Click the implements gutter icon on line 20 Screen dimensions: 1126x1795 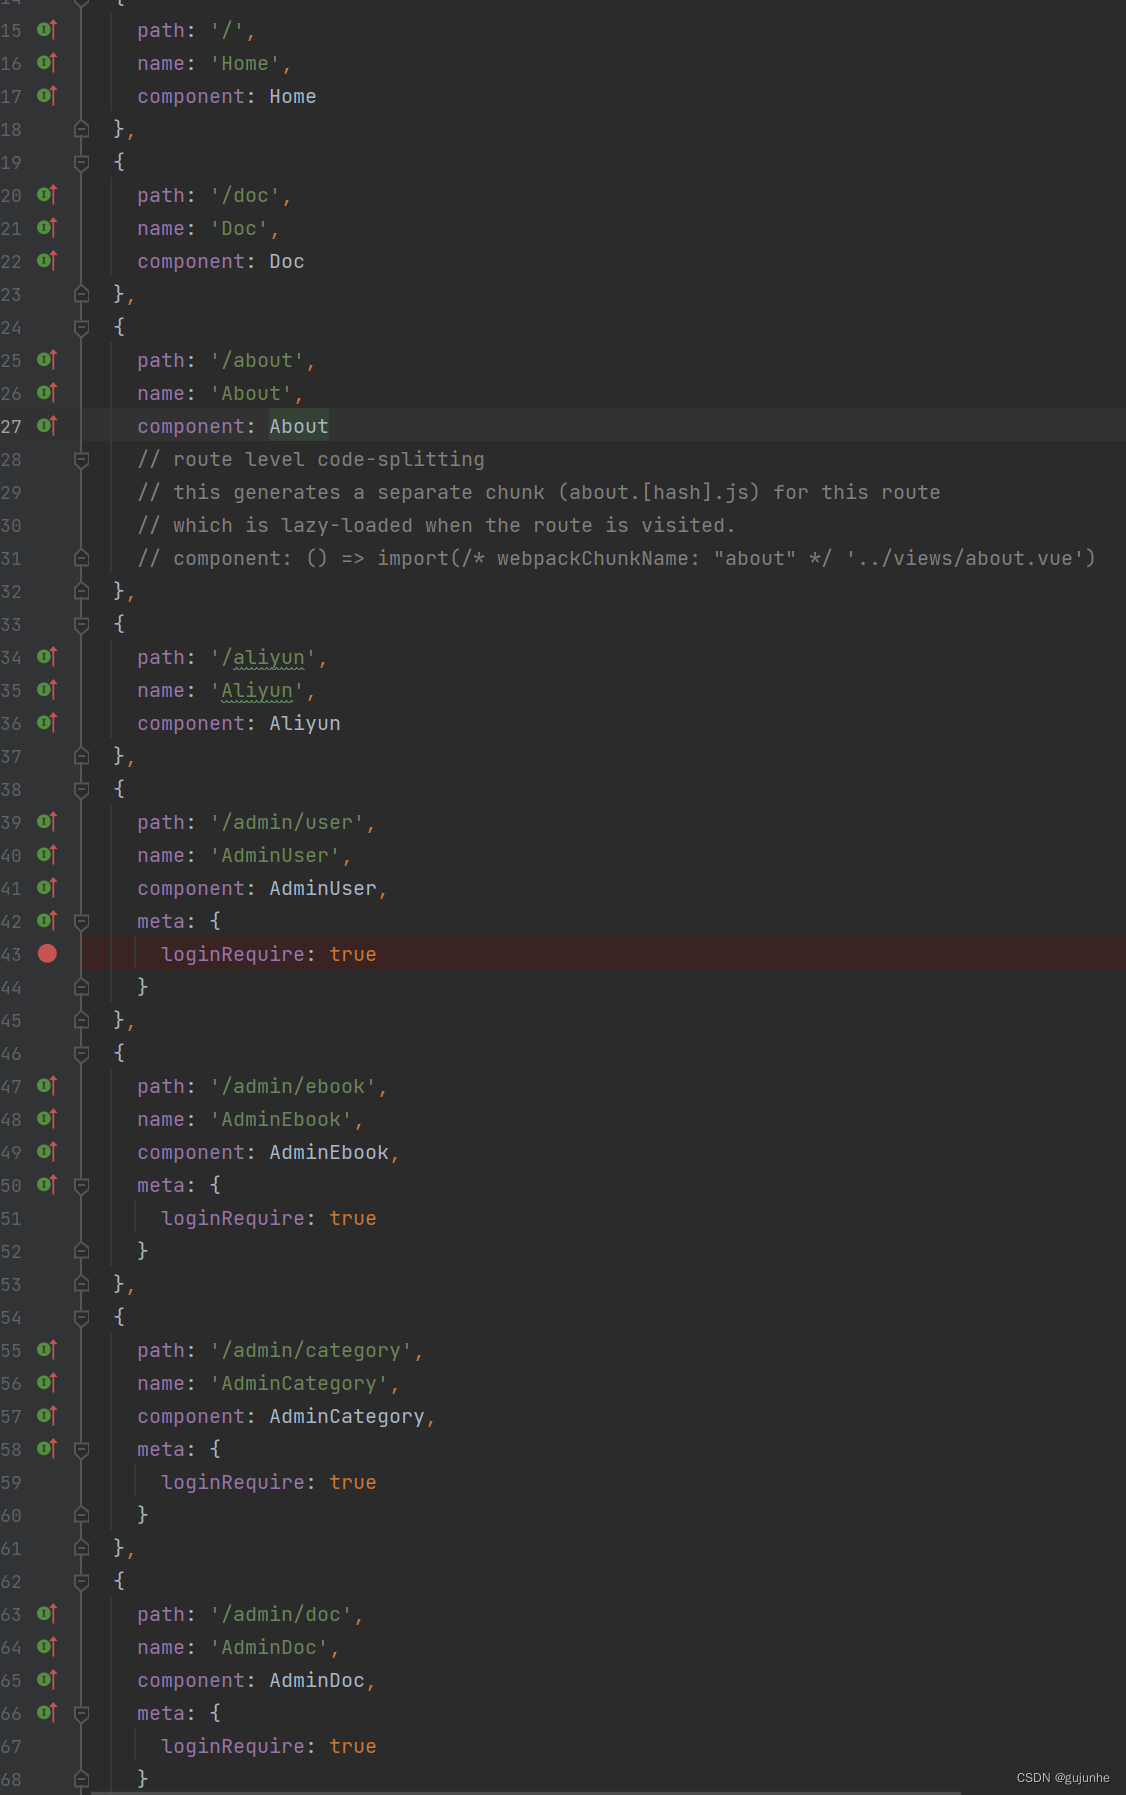click(47, 195)
